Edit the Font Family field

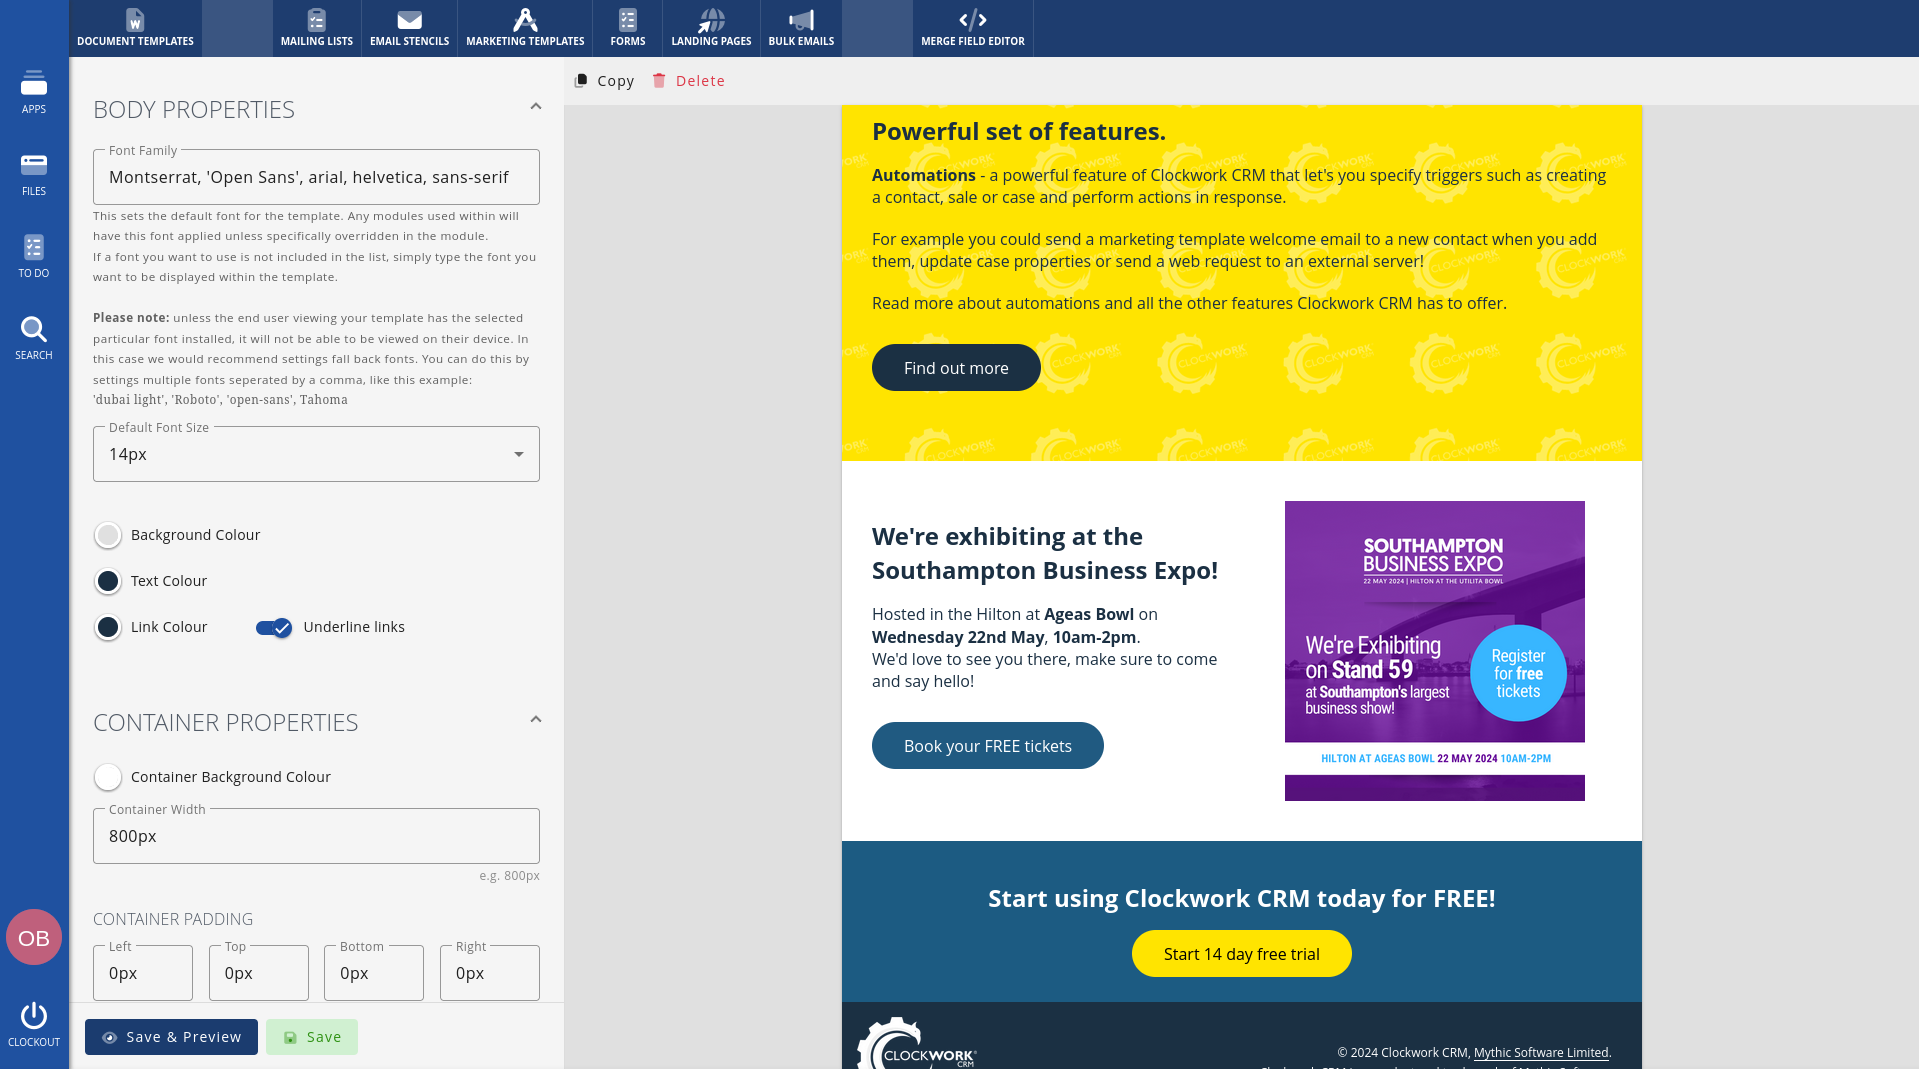316,177
